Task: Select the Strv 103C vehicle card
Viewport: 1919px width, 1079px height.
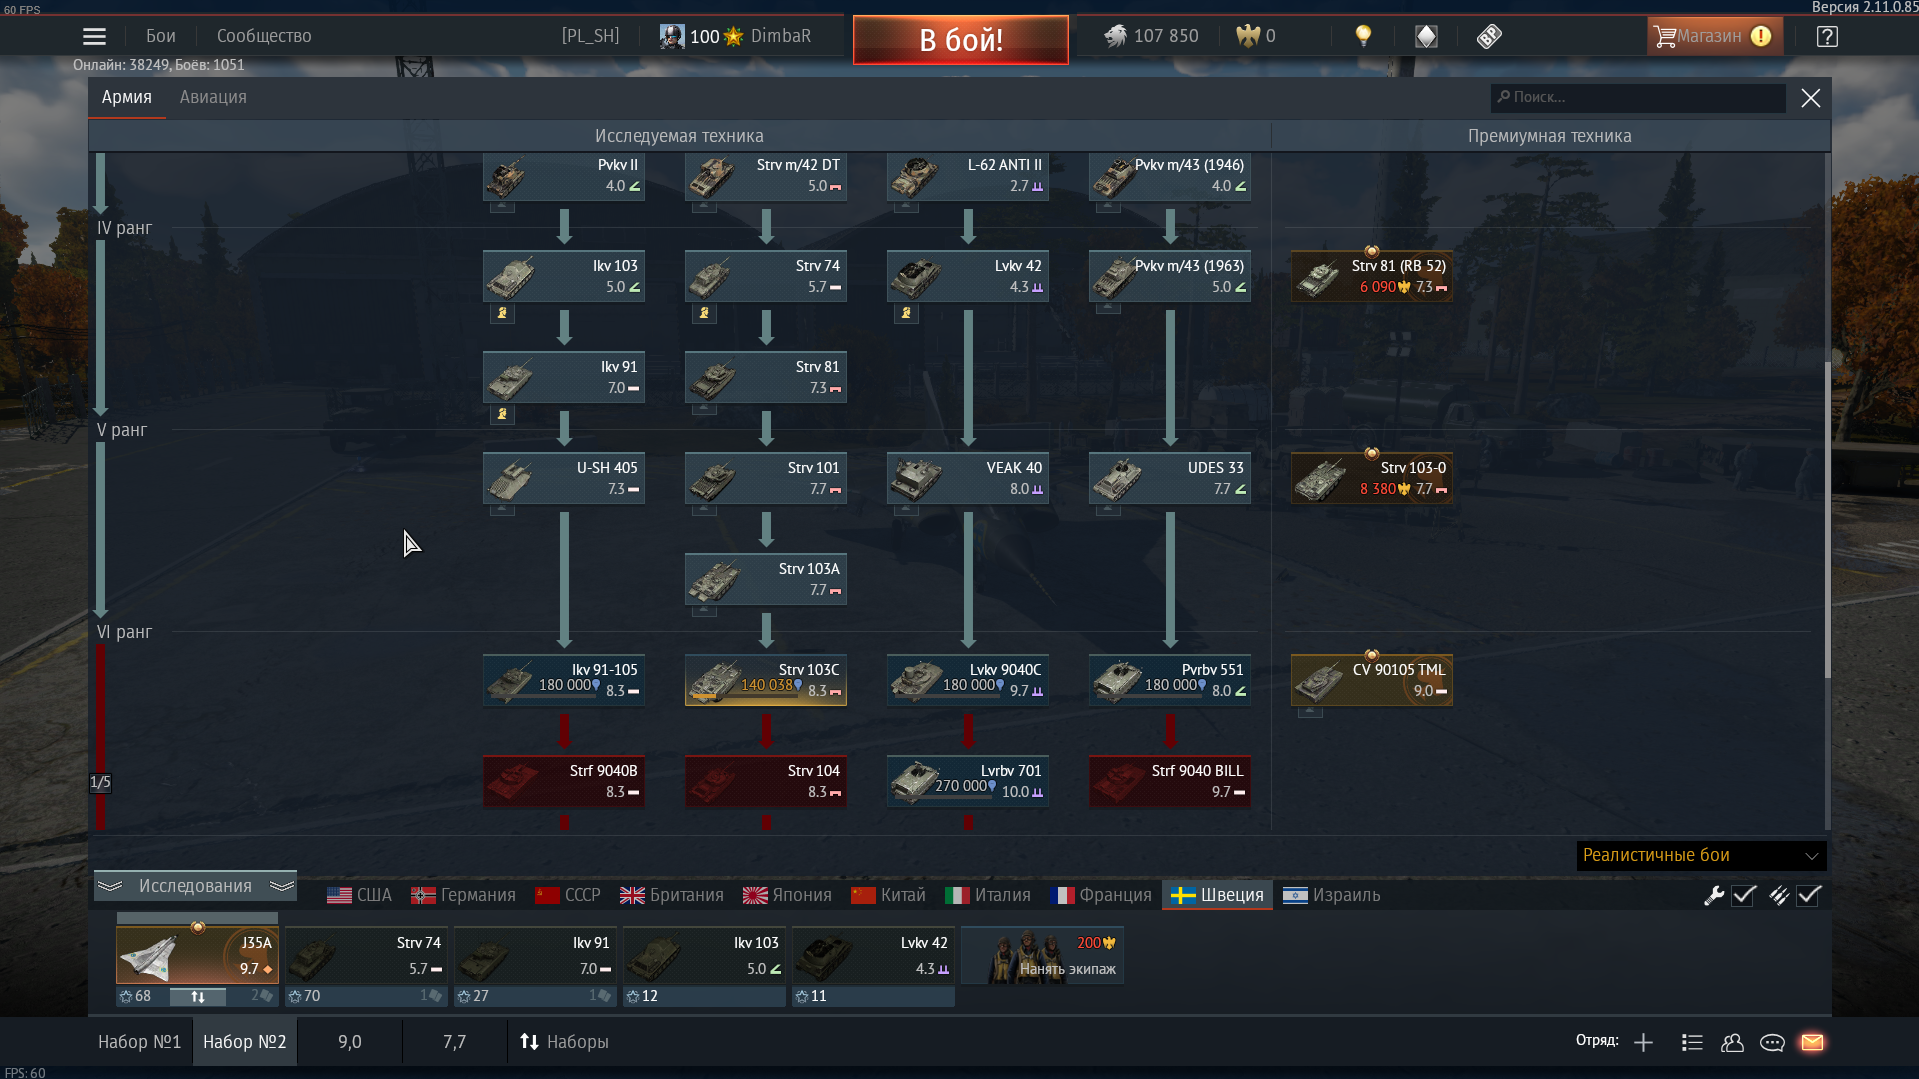Action: pyautogui.click(x=766, y=680)
